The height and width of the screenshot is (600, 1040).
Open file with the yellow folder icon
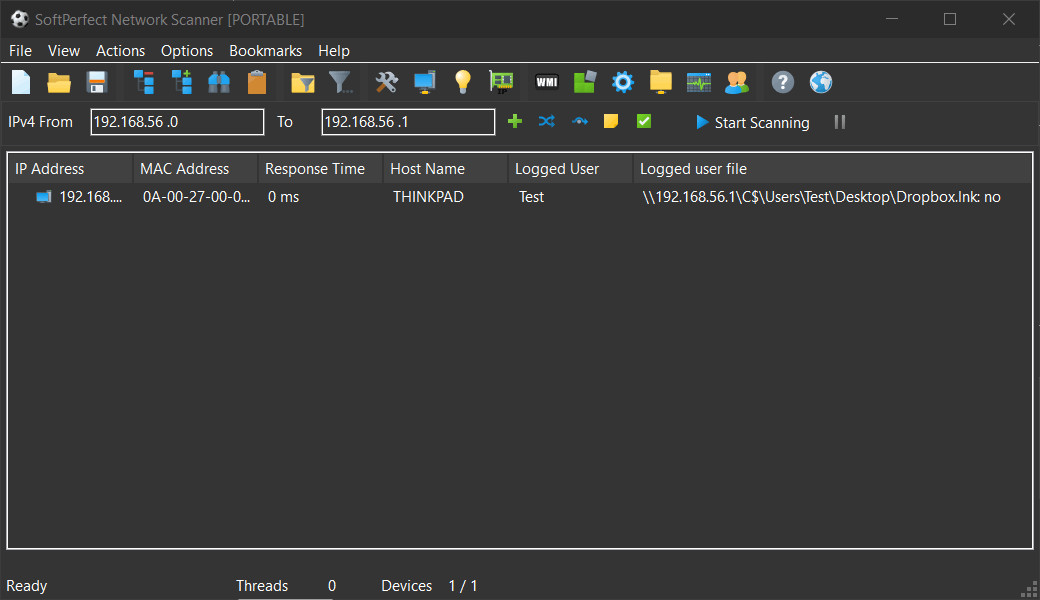pyautogui.click(x=59, y=82)
